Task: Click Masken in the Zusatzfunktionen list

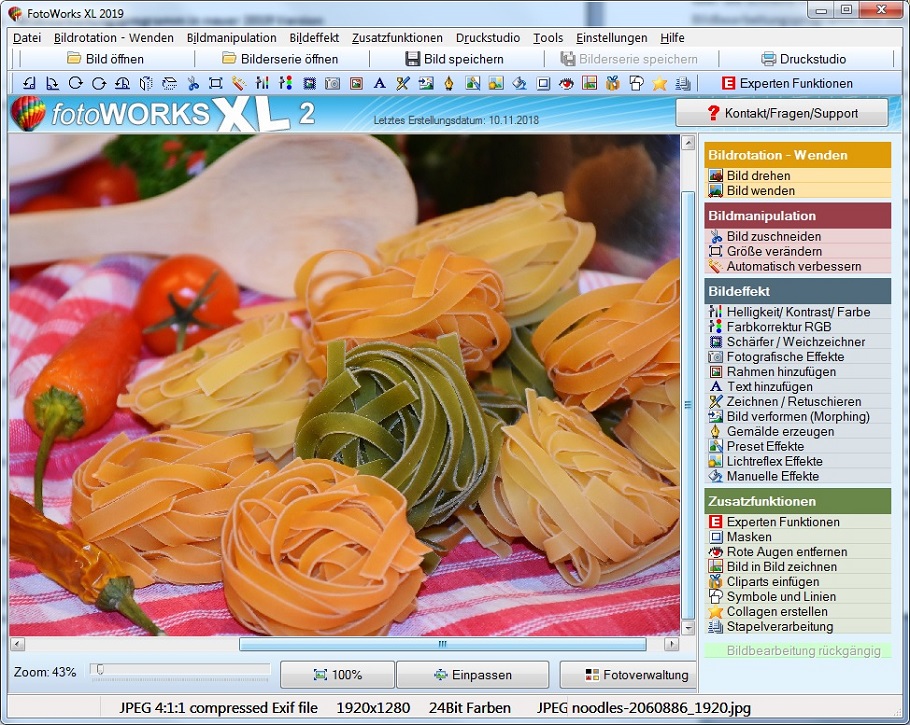Action: (748, 537)
